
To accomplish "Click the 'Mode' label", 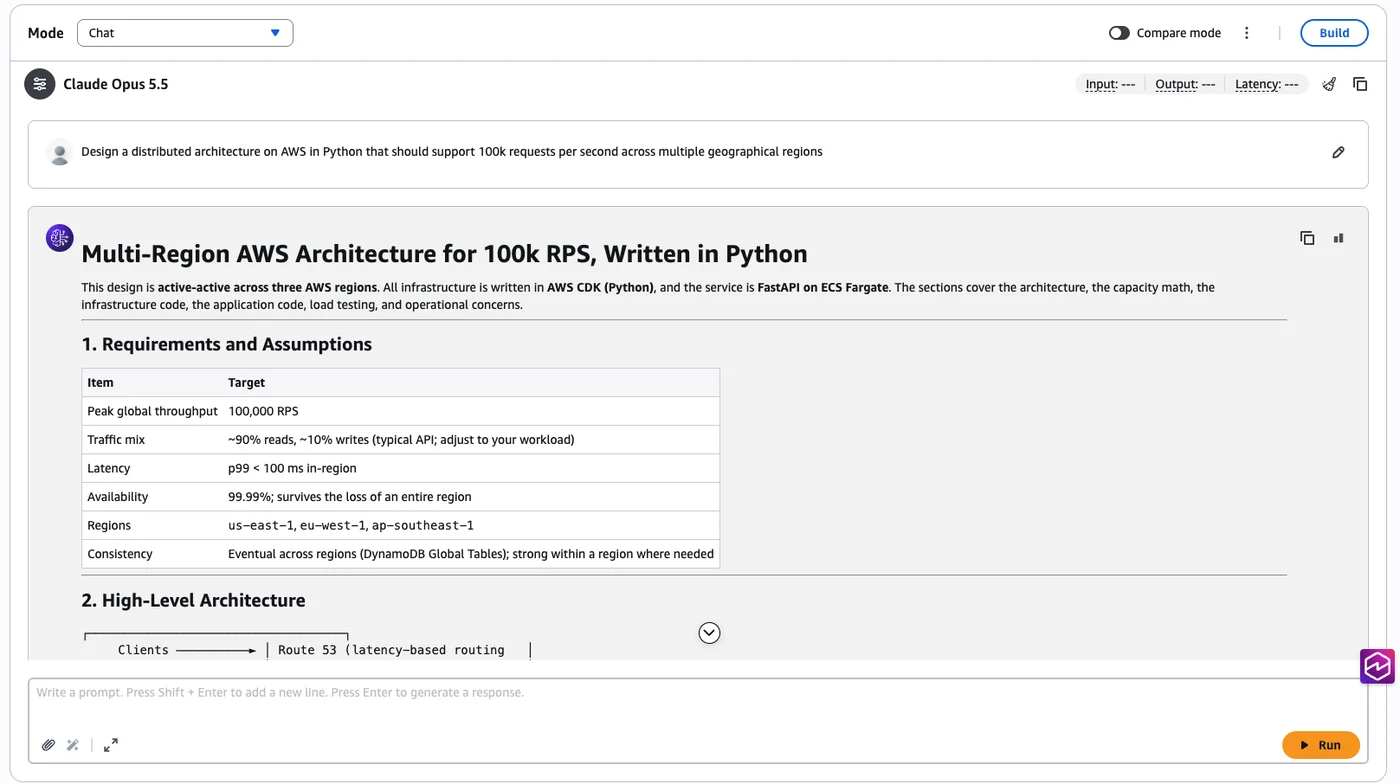I will (x=46, y=33).
